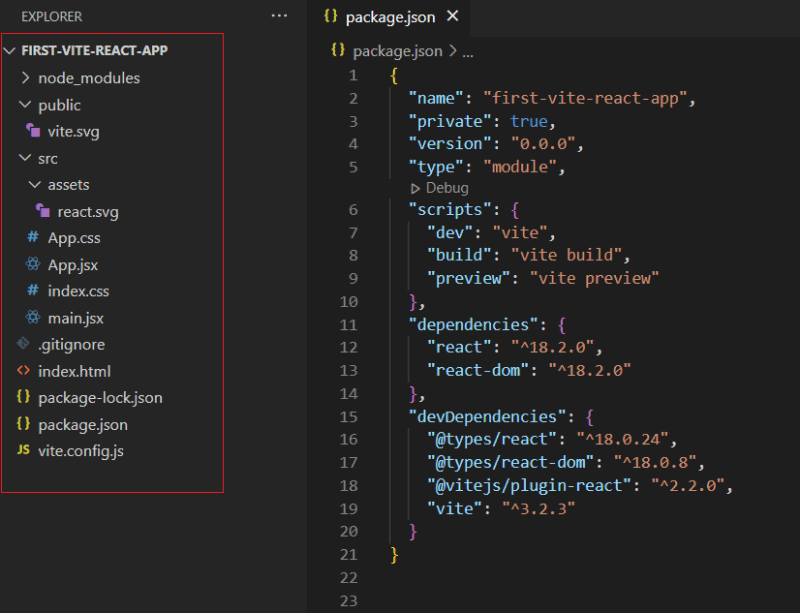Screen dimensions: 800x613
Task: Click the vite.svg file icon
Action: coord(33,131)
